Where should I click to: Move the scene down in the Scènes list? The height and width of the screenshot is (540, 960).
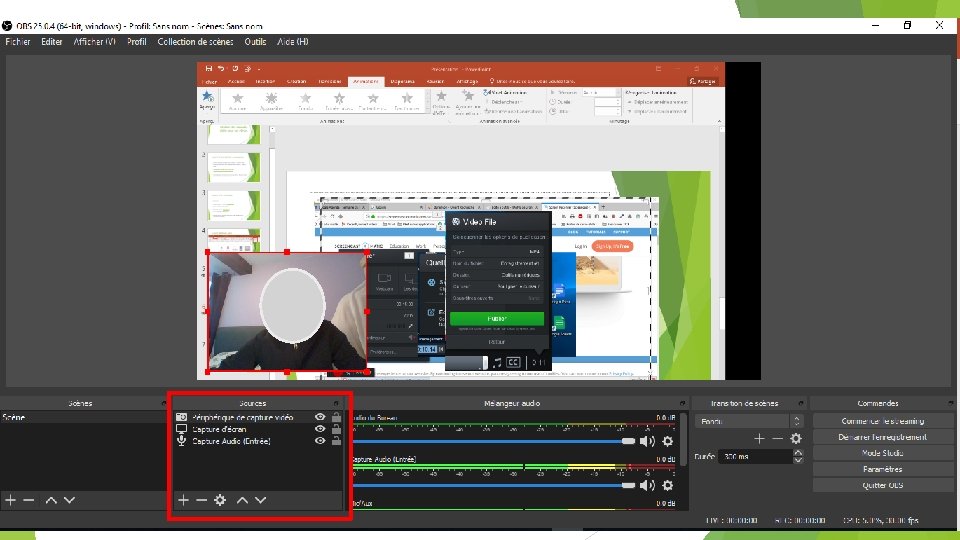[70, 500]
